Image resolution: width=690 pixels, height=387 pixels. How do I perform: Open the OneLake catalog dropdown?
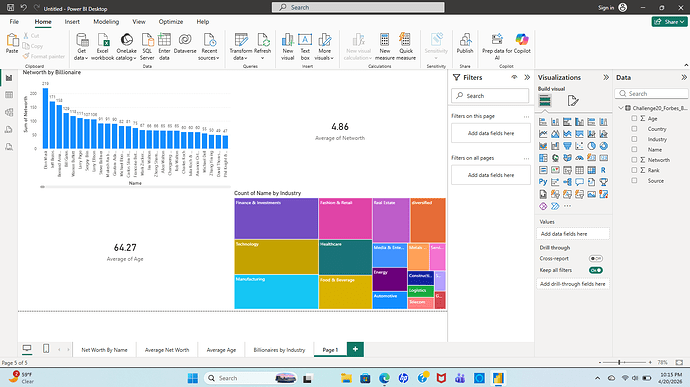click(126, 46)
